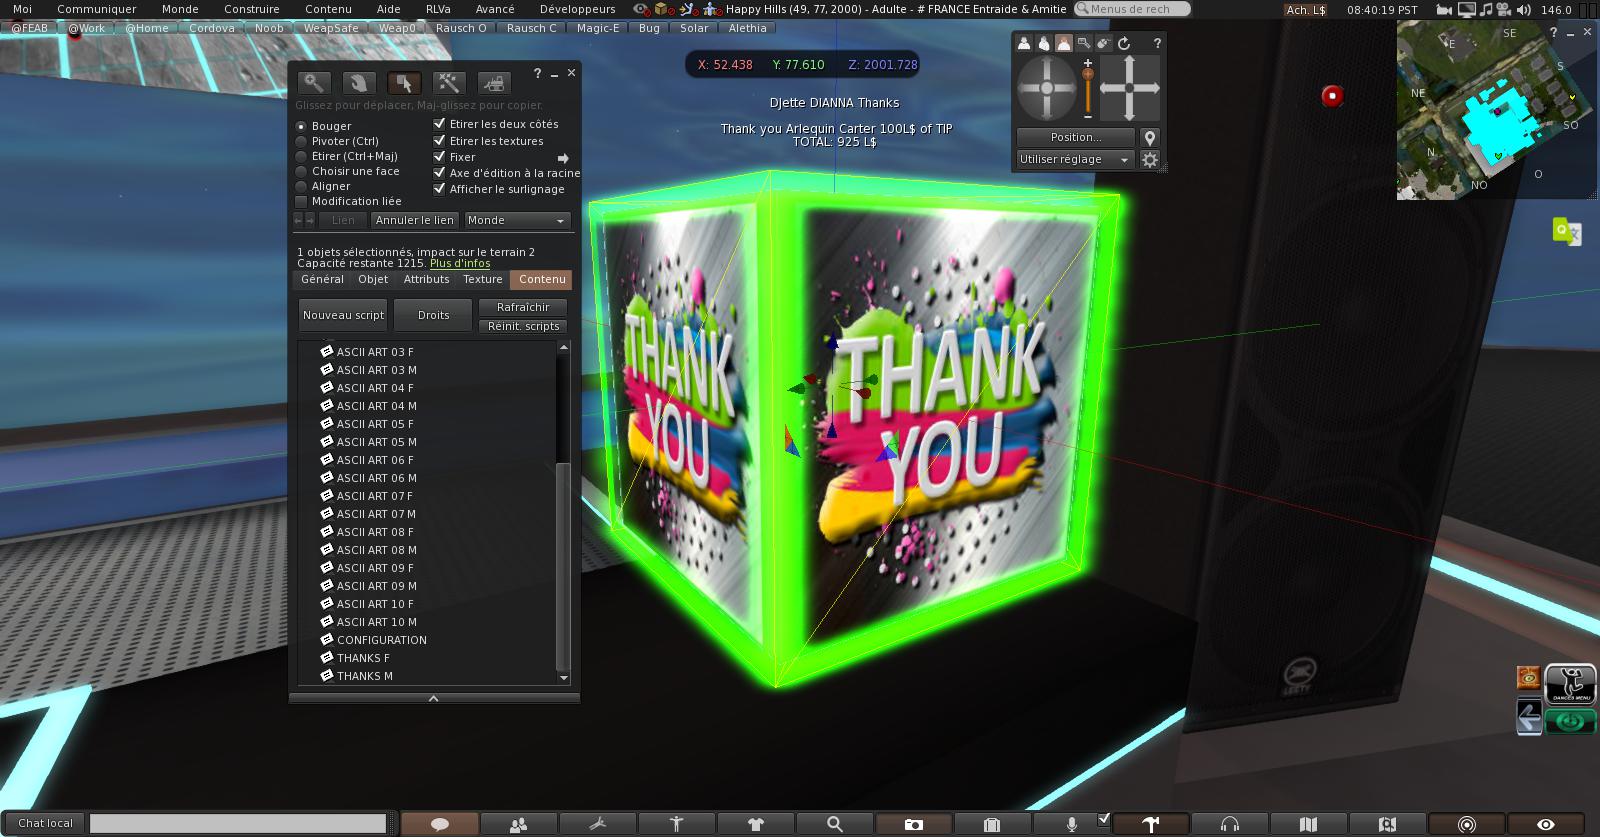
Task: Switch to the Texture tab
Action: tap(482, 280)
